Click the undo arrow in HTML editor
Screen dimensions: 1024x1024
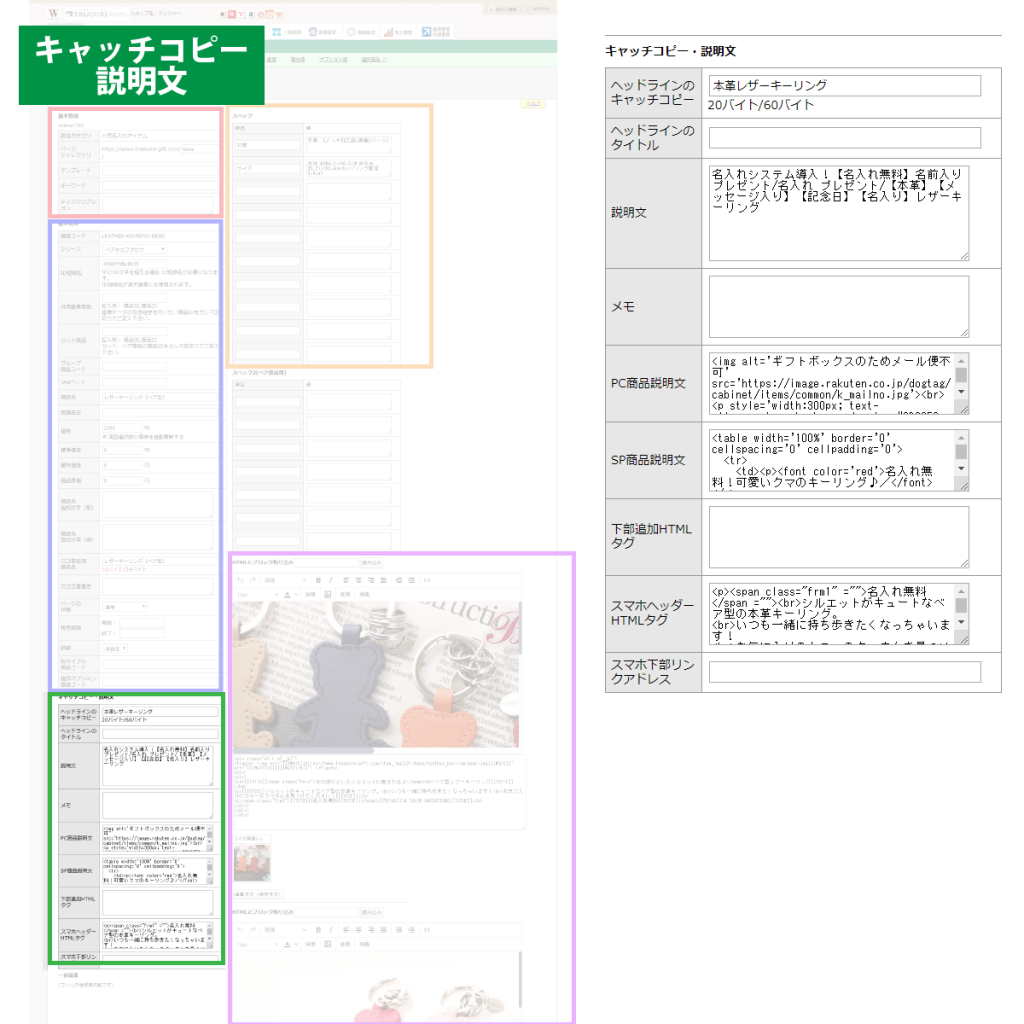(x=239, y=580)
